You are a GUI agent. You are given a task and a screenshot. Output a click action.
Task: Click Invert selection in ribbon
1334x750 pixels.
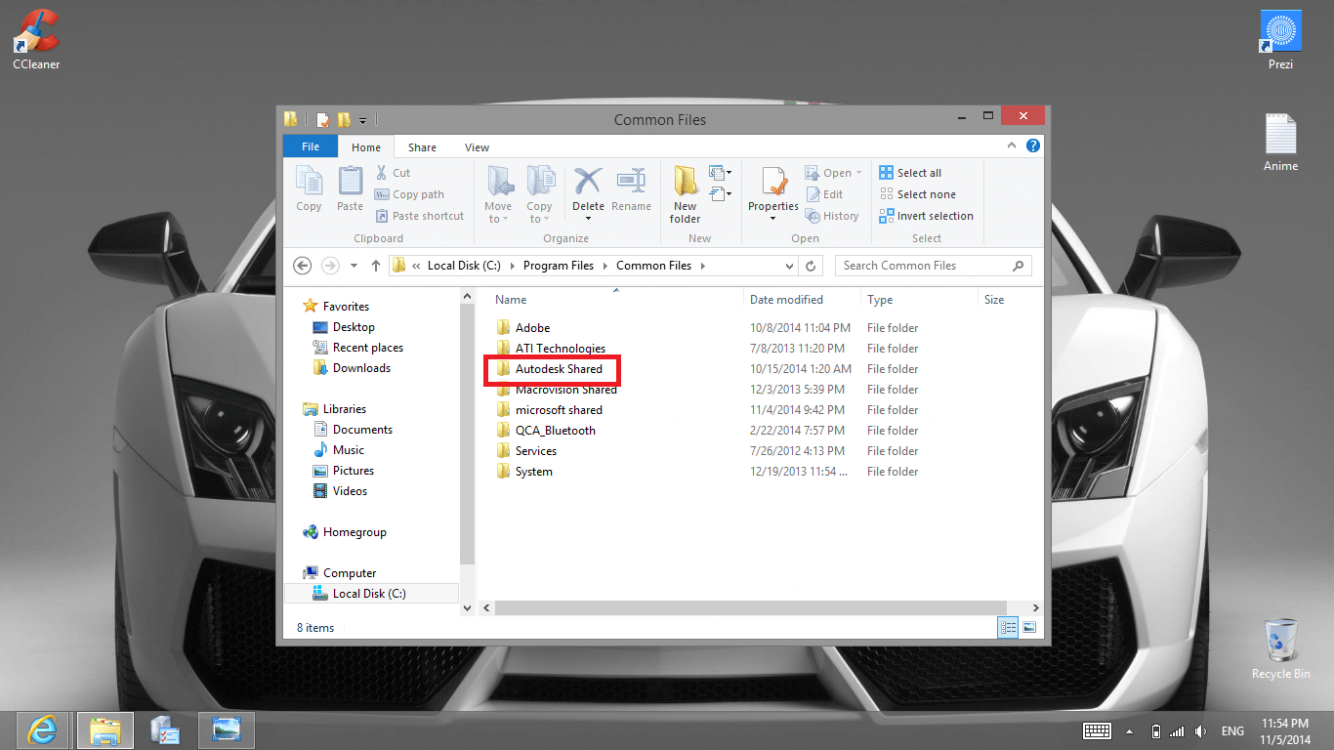(927, 216)
